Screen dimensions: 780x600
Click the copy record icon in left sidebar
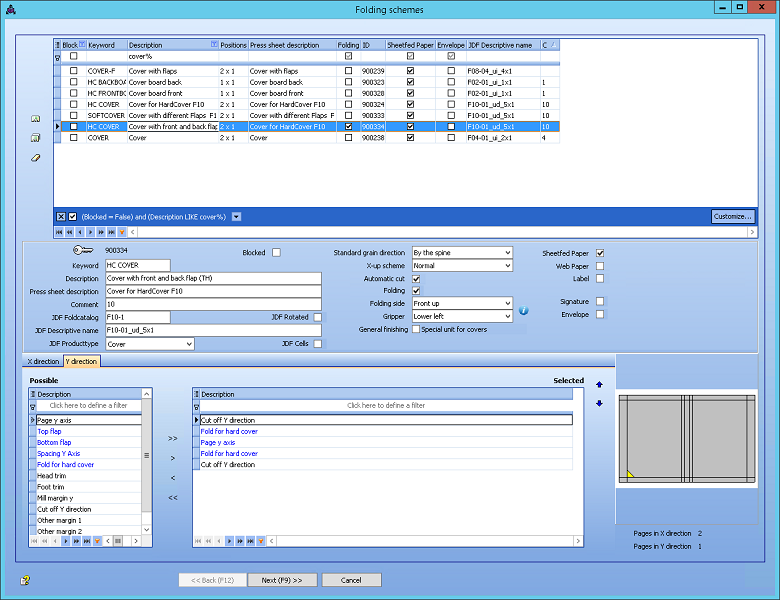pyautogui.click(x=35, y=138)
